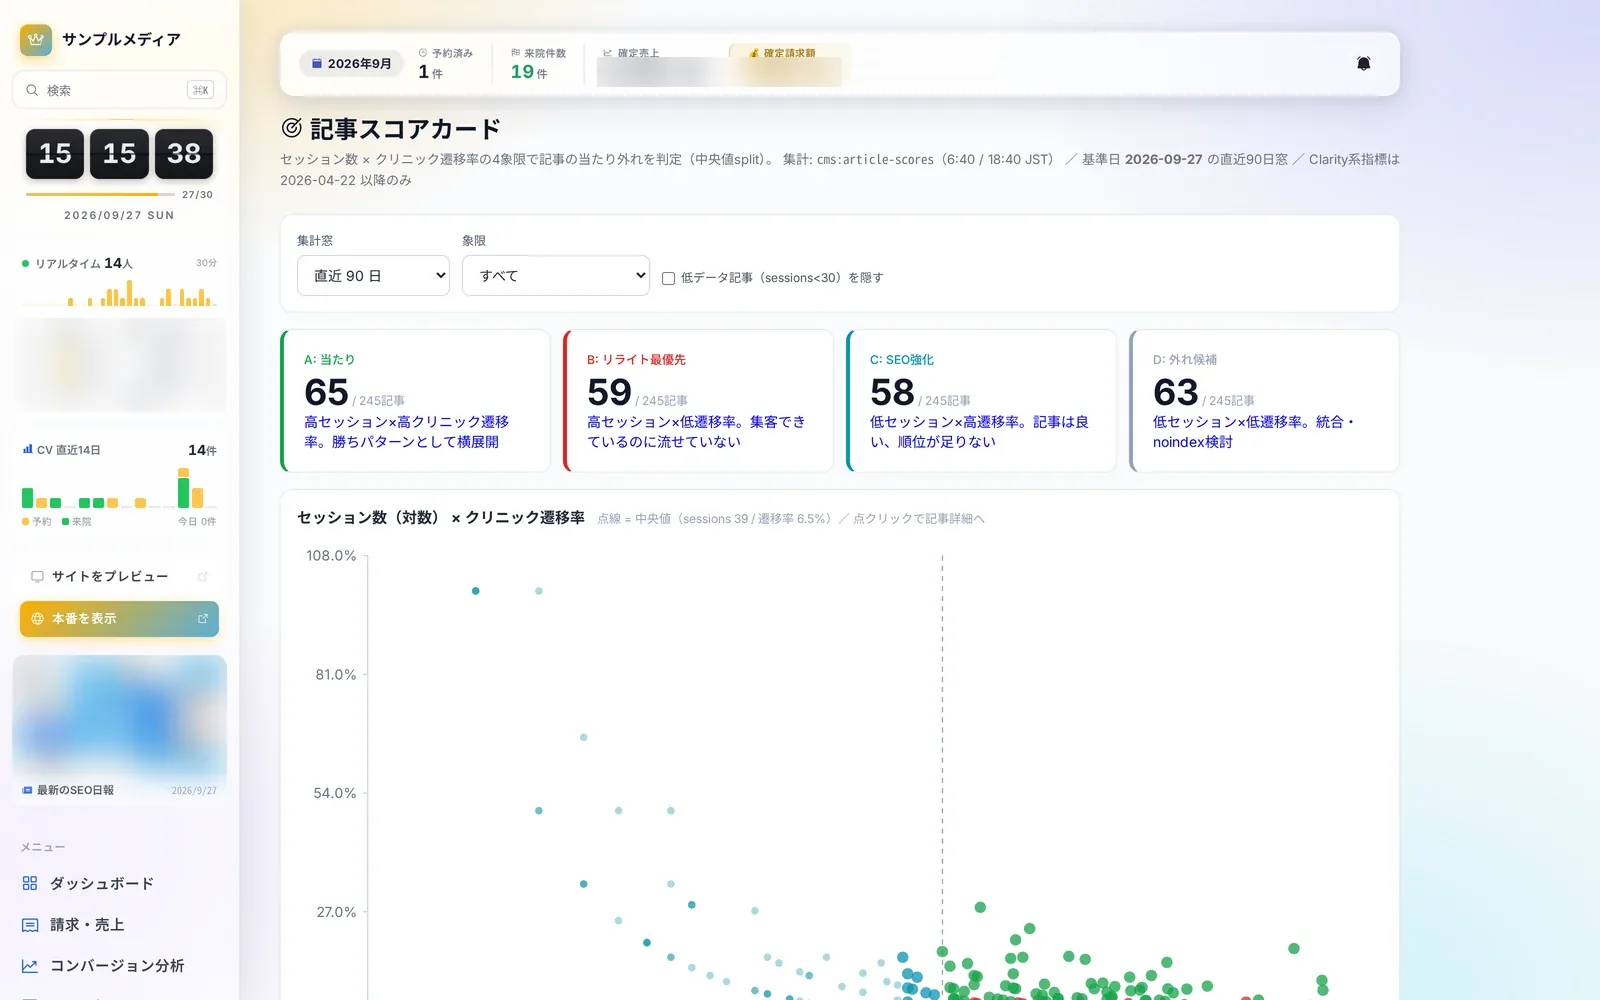
Task: Click the 記事スコアカード page title
Action: coord(405,129)
